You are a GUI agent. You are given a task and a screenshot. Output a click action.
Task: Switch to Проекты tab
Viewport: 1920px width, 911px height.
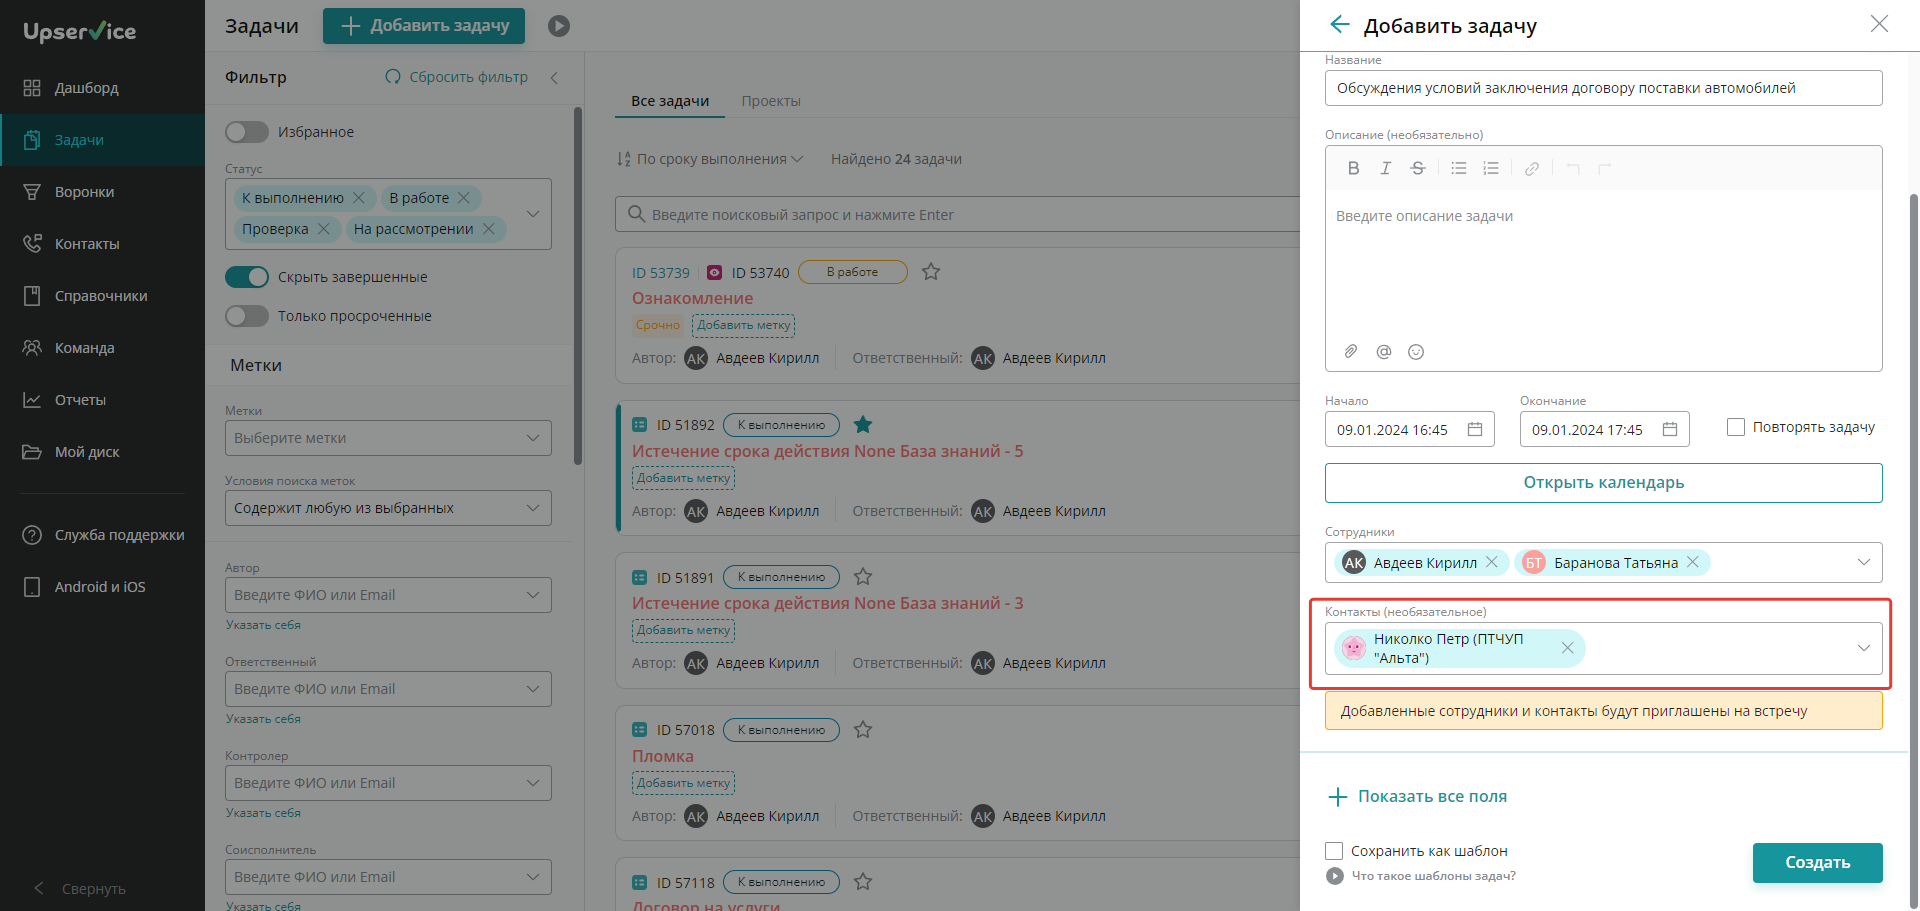pos(771,101)
